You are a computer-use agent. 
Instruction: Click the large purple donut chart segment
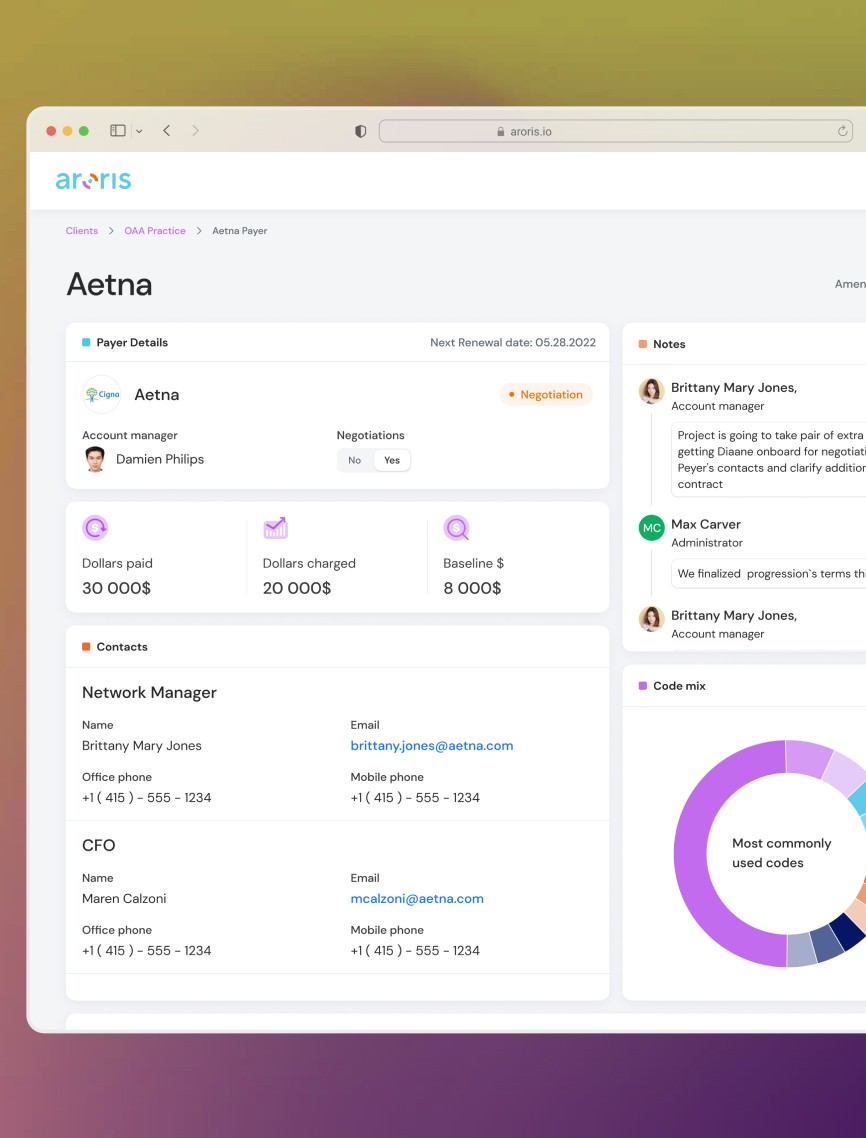pyautogui.click(x=690, y=854)
